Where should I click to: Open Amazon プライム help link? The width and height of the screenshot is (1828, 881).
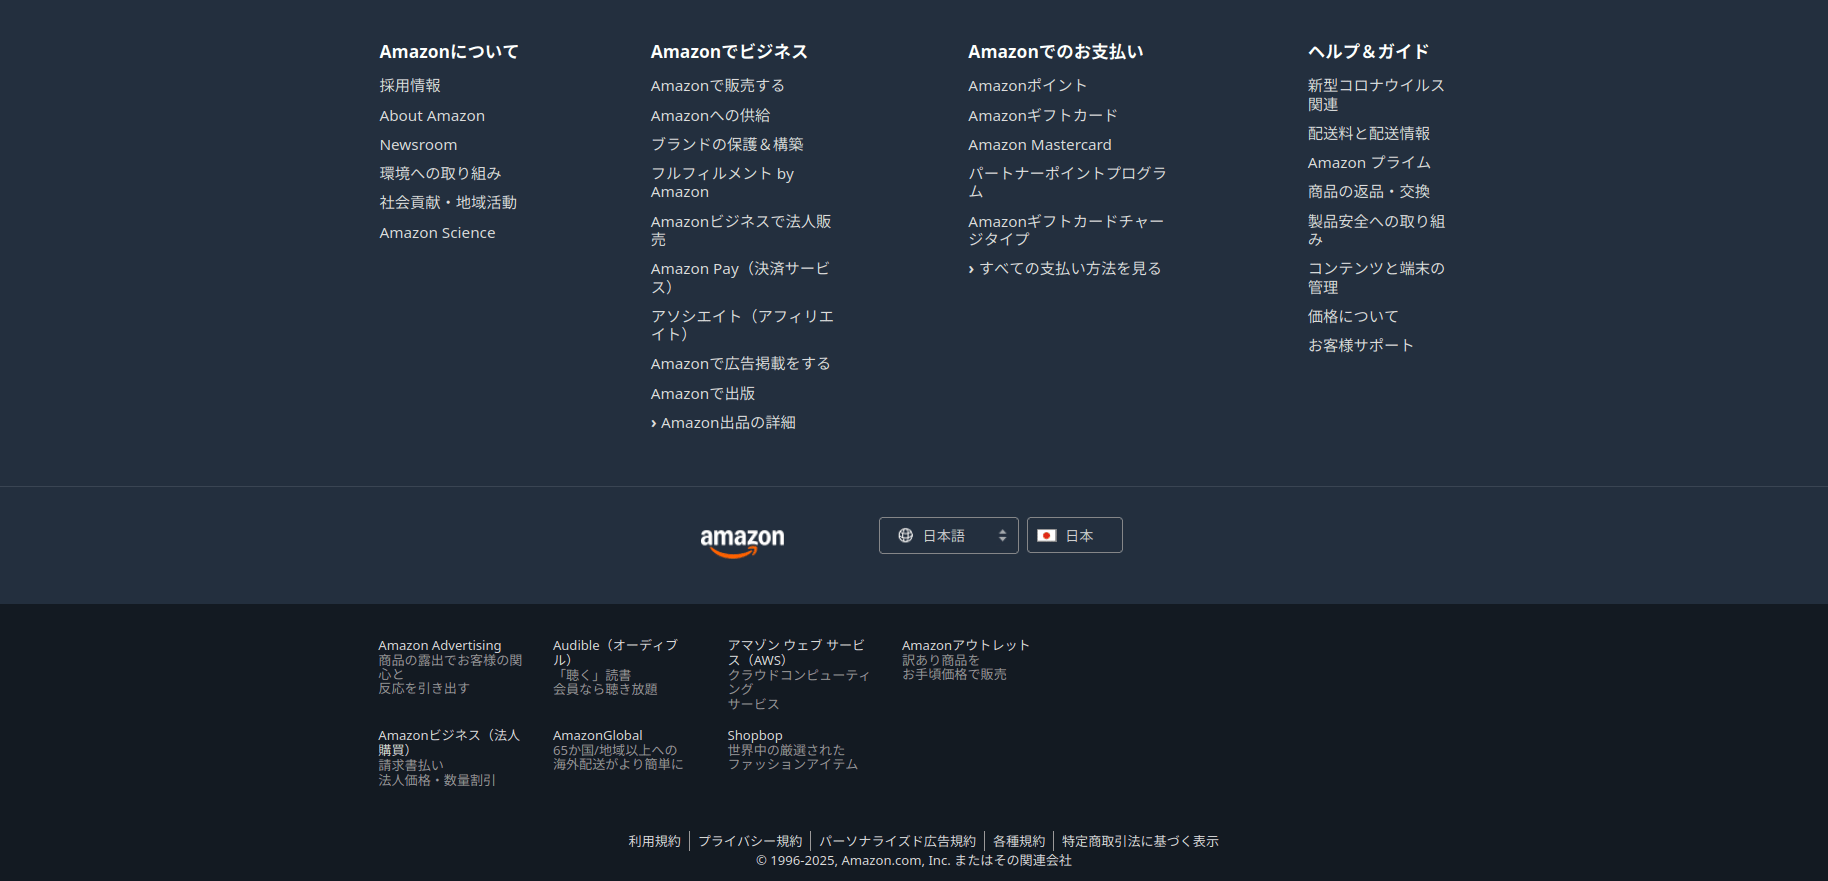(x=1368, y=163)
